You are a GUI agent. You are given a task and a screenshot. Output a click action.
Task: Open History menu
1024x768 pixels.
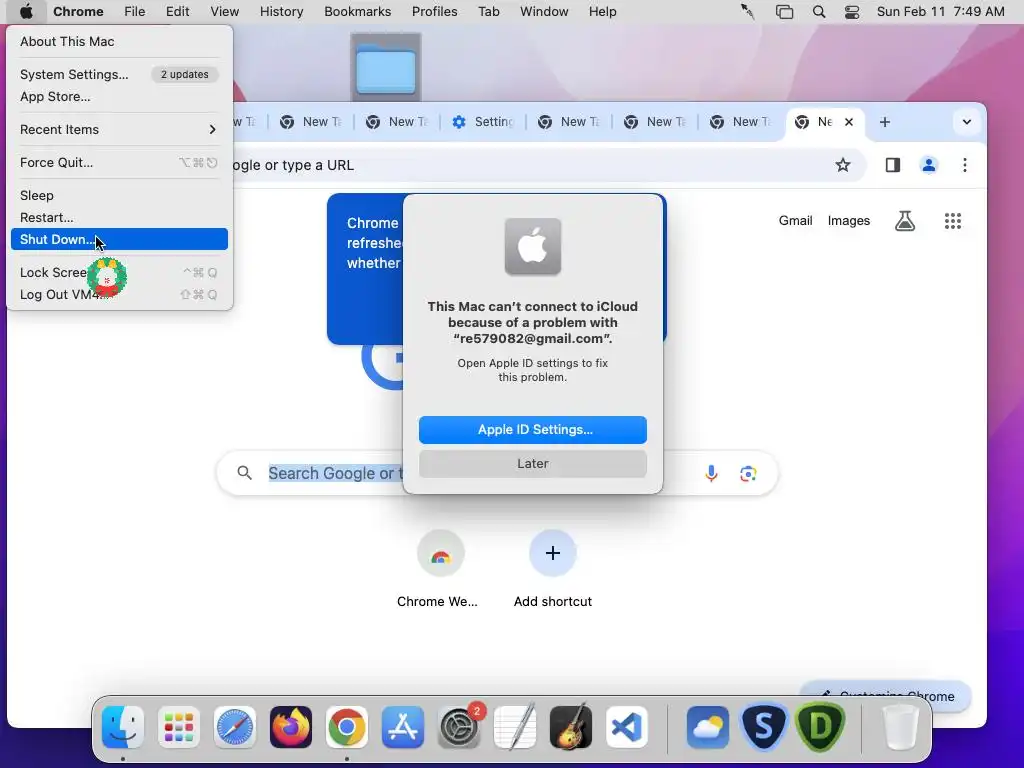281,12
